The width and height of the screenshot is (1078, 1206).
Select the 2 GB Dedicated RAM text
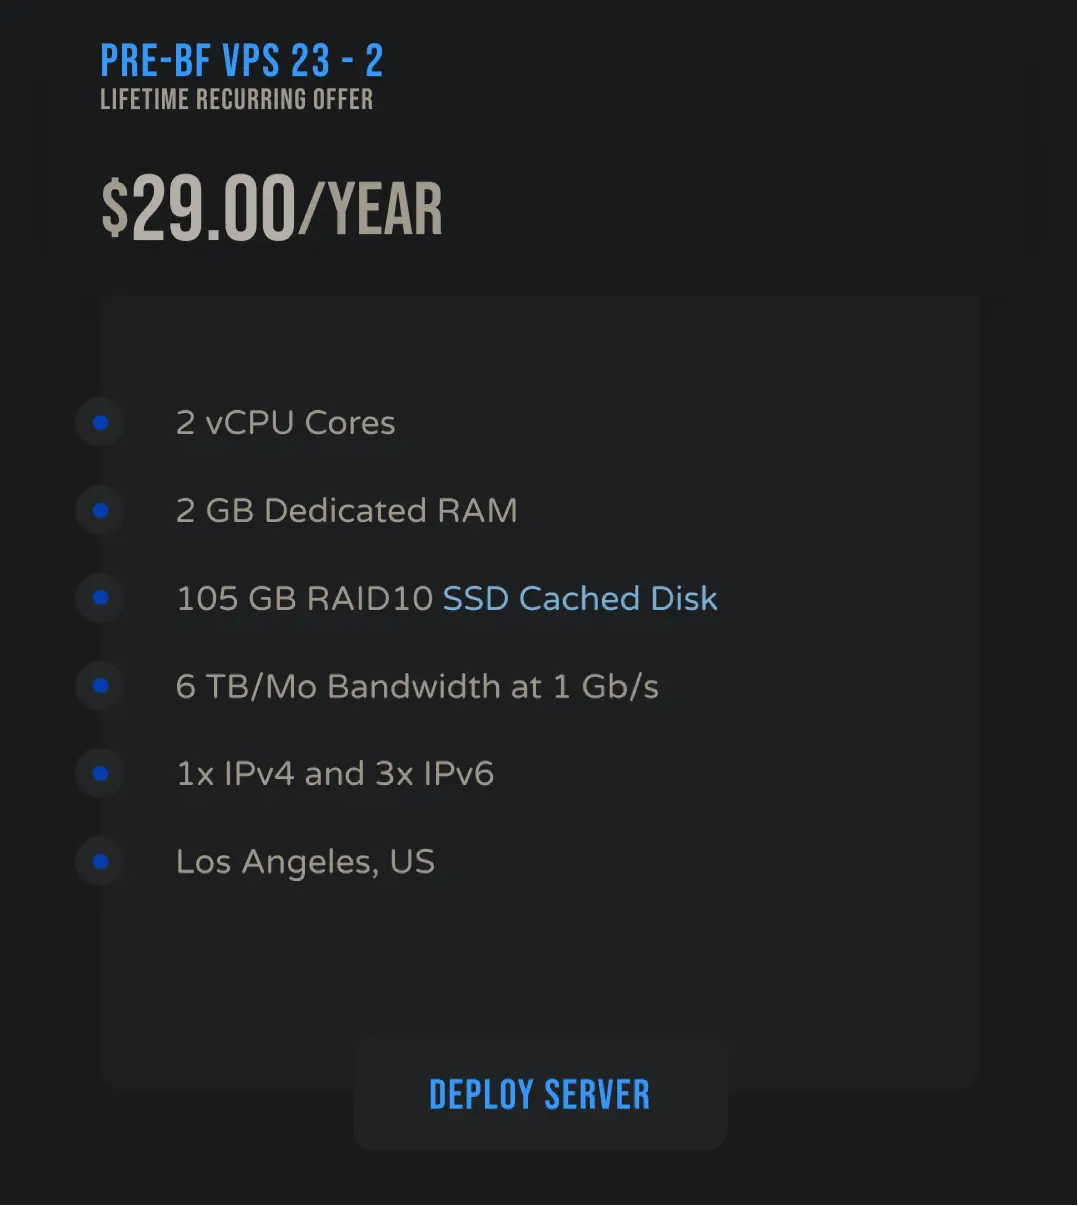click(x=347, y=511)
